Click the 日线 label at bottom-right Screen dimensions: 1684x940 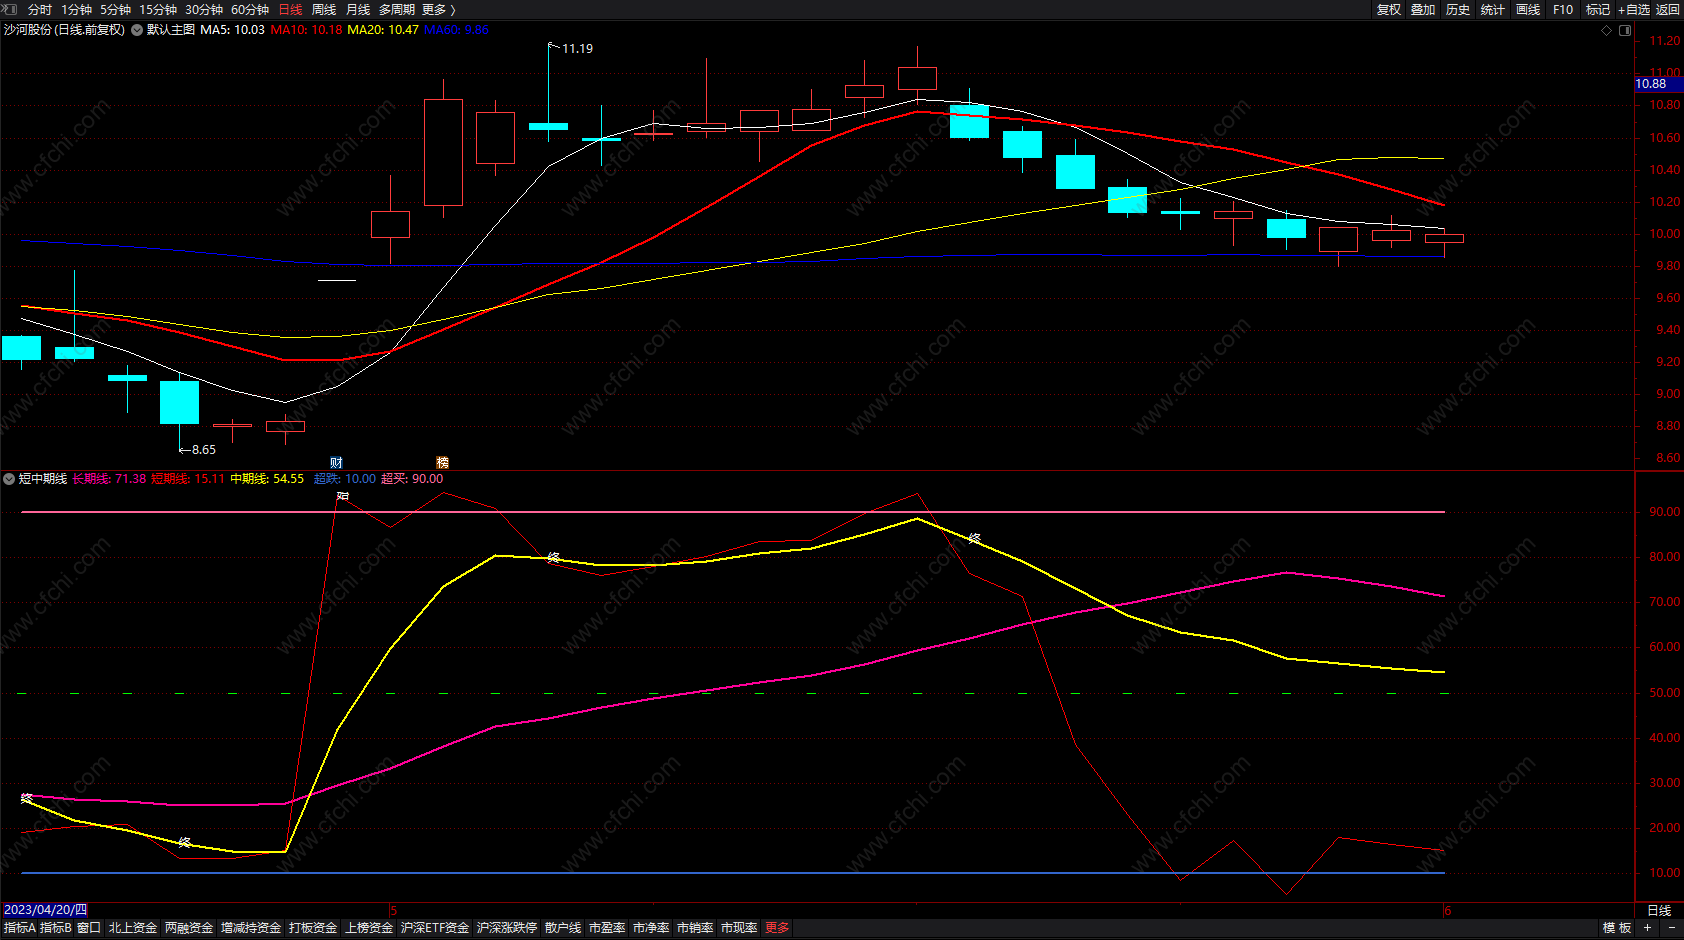pyautogui.click(x=1659, y=910)
